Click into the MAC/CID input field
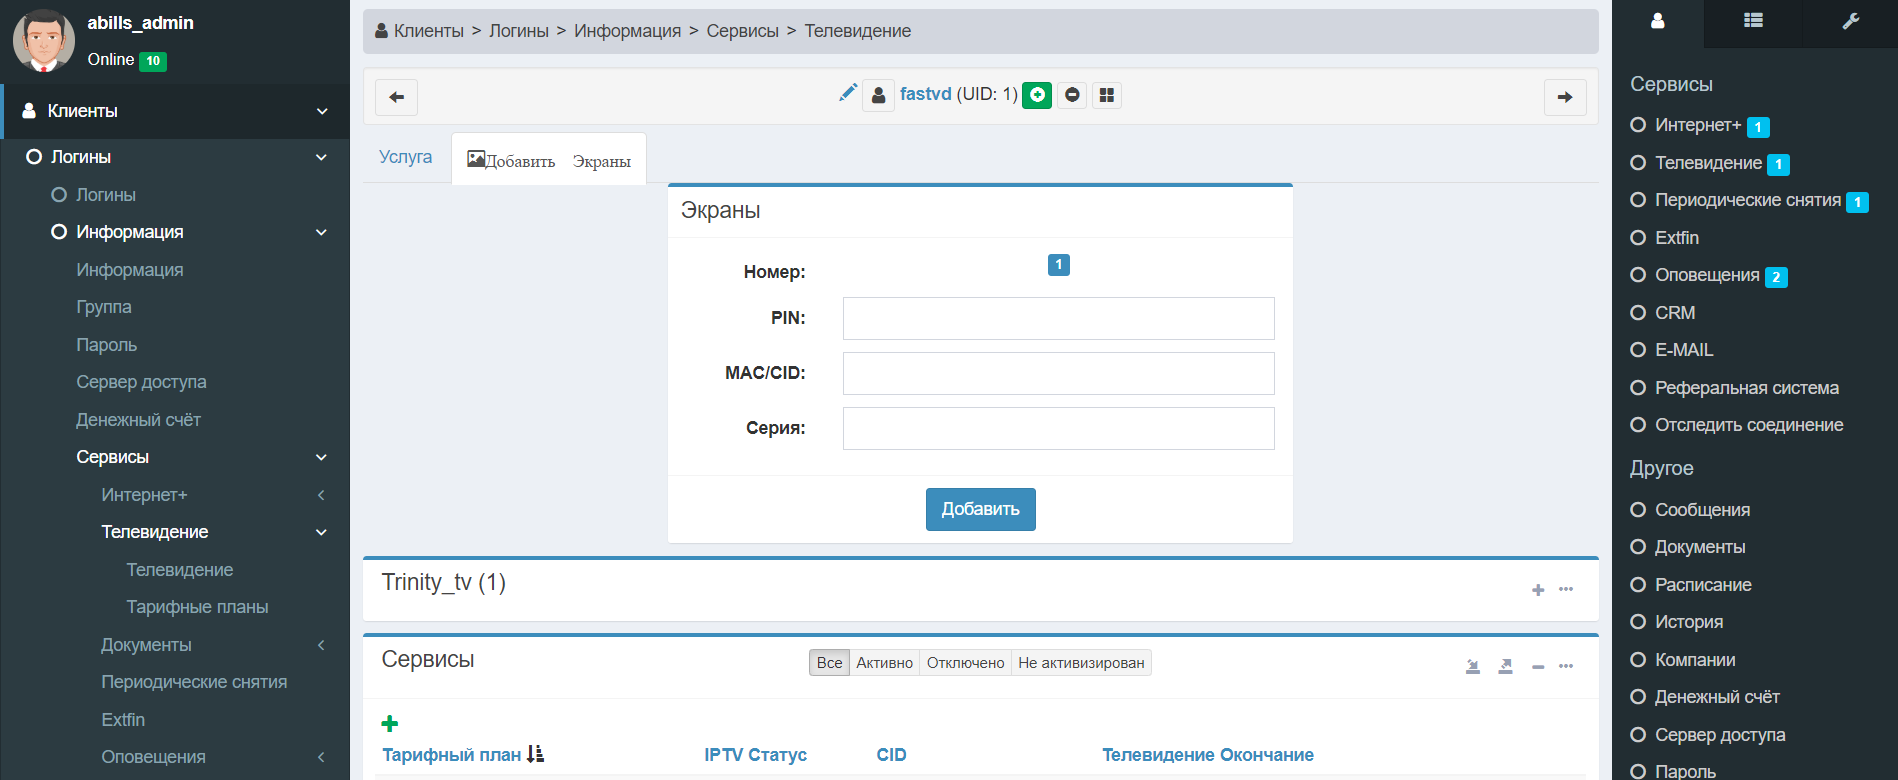 pyautogui.click(x=1058, y=373)
